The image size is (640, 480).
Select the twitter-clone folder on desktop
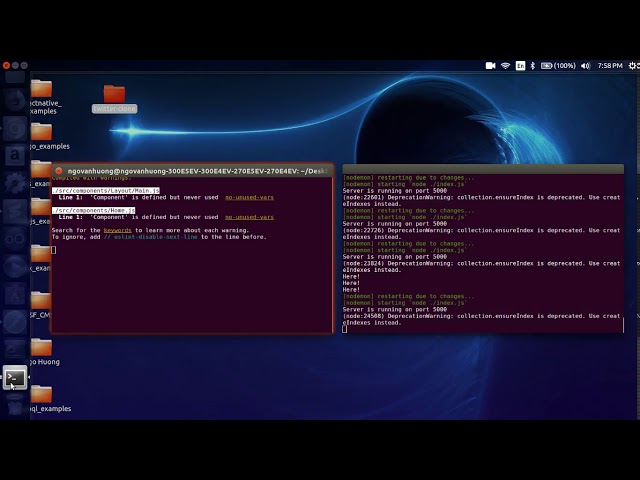114,98
